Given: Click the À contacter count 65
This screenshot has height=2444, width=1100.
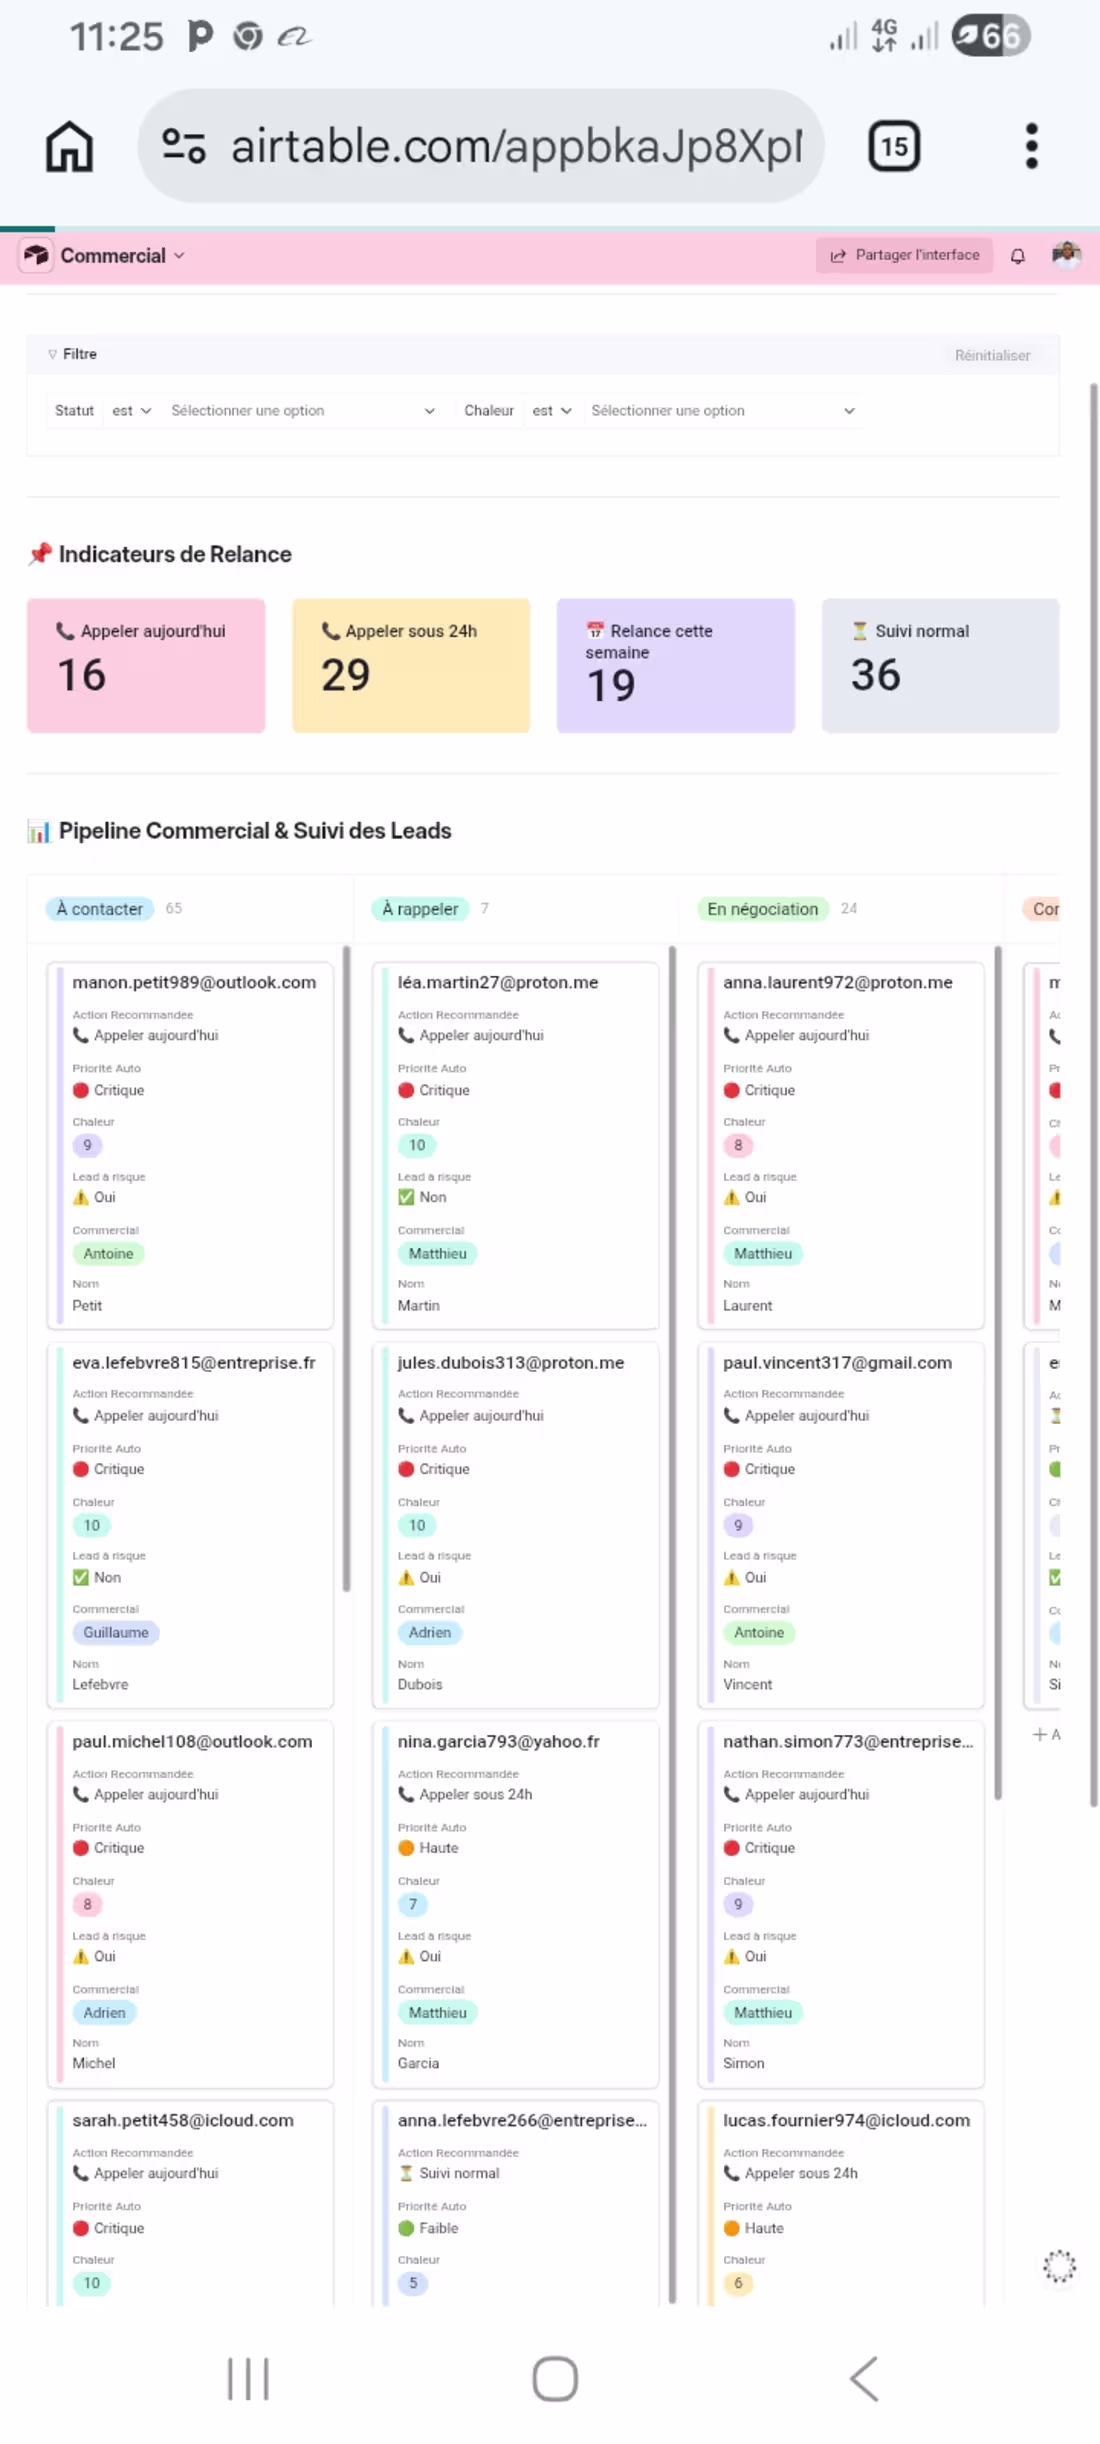Looking at the screenshot, I should tap(174, 908).
